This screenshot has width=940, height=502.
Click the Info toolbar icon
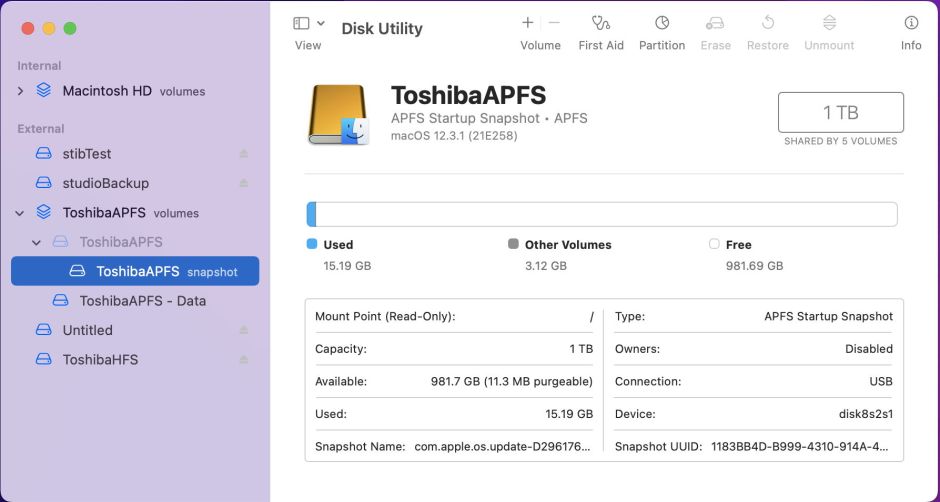pyautogui.click(x=910, y=23)
